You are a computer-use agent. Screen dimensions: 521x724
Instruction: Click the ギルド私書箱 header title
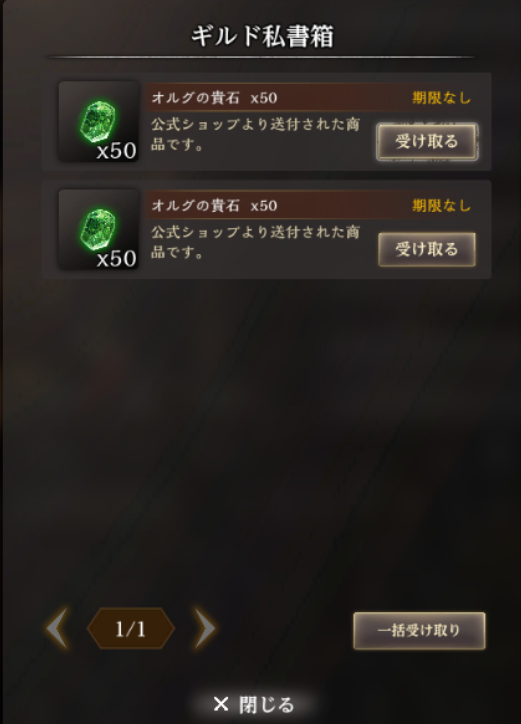(262, 36)
